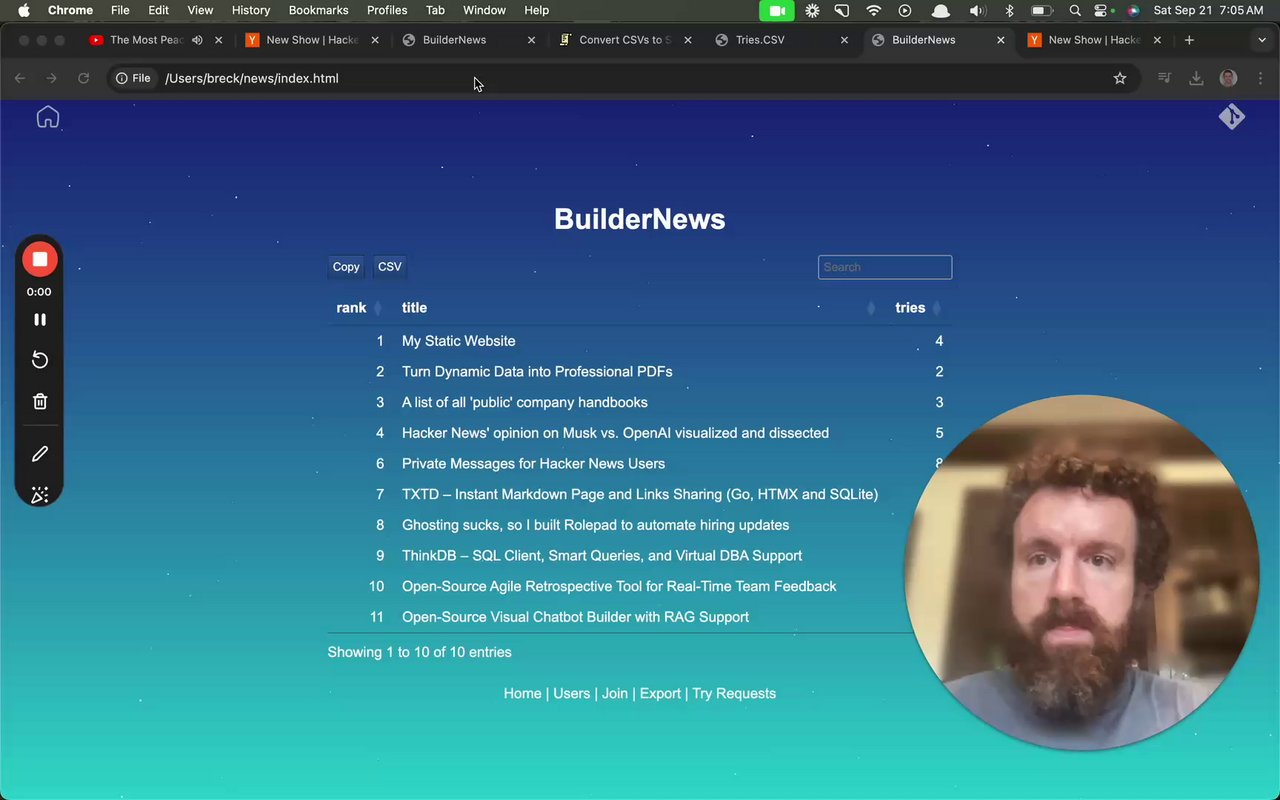Open a new tab with the plus button
The width and height of the screenshot is (1280, 800).
pyautogui.click(x=1189, y=40)
